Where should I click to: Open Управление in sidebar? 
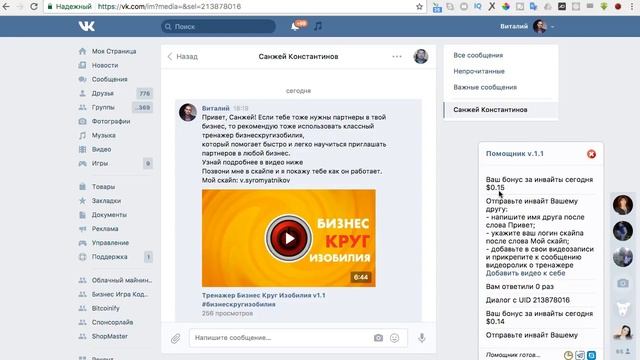coord(110,243)
